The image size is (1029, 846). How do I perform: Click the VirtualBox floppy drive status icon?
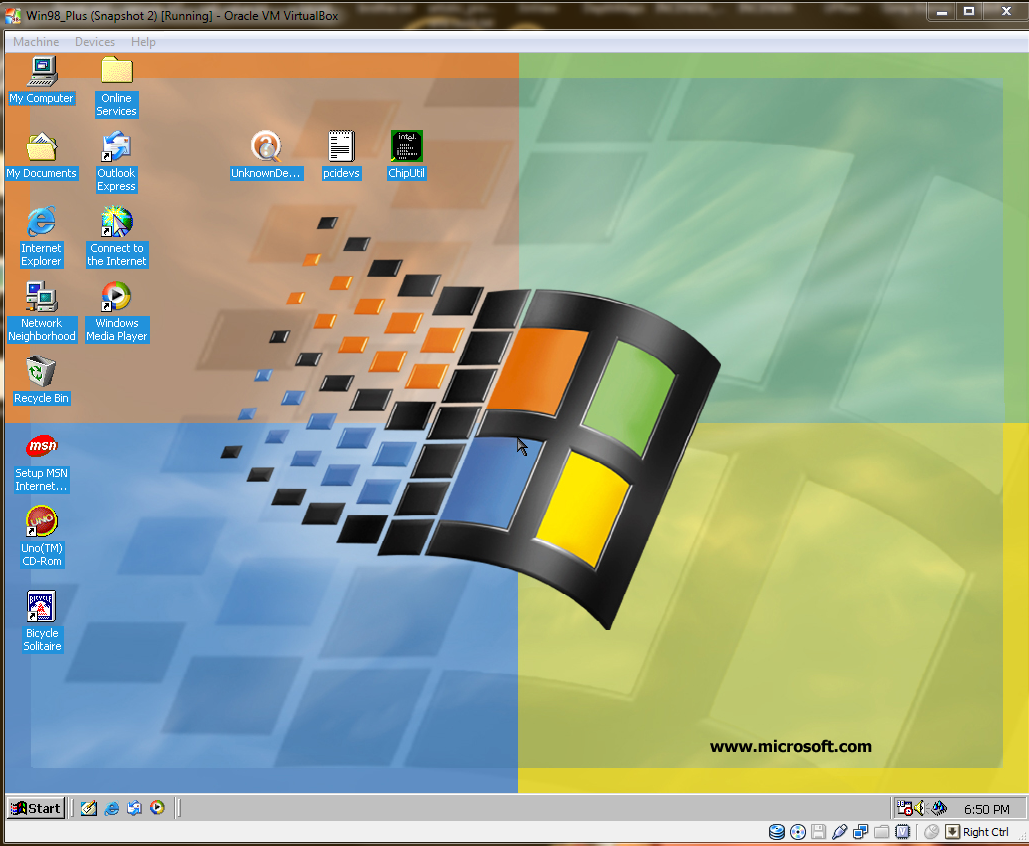click(818, 832)
